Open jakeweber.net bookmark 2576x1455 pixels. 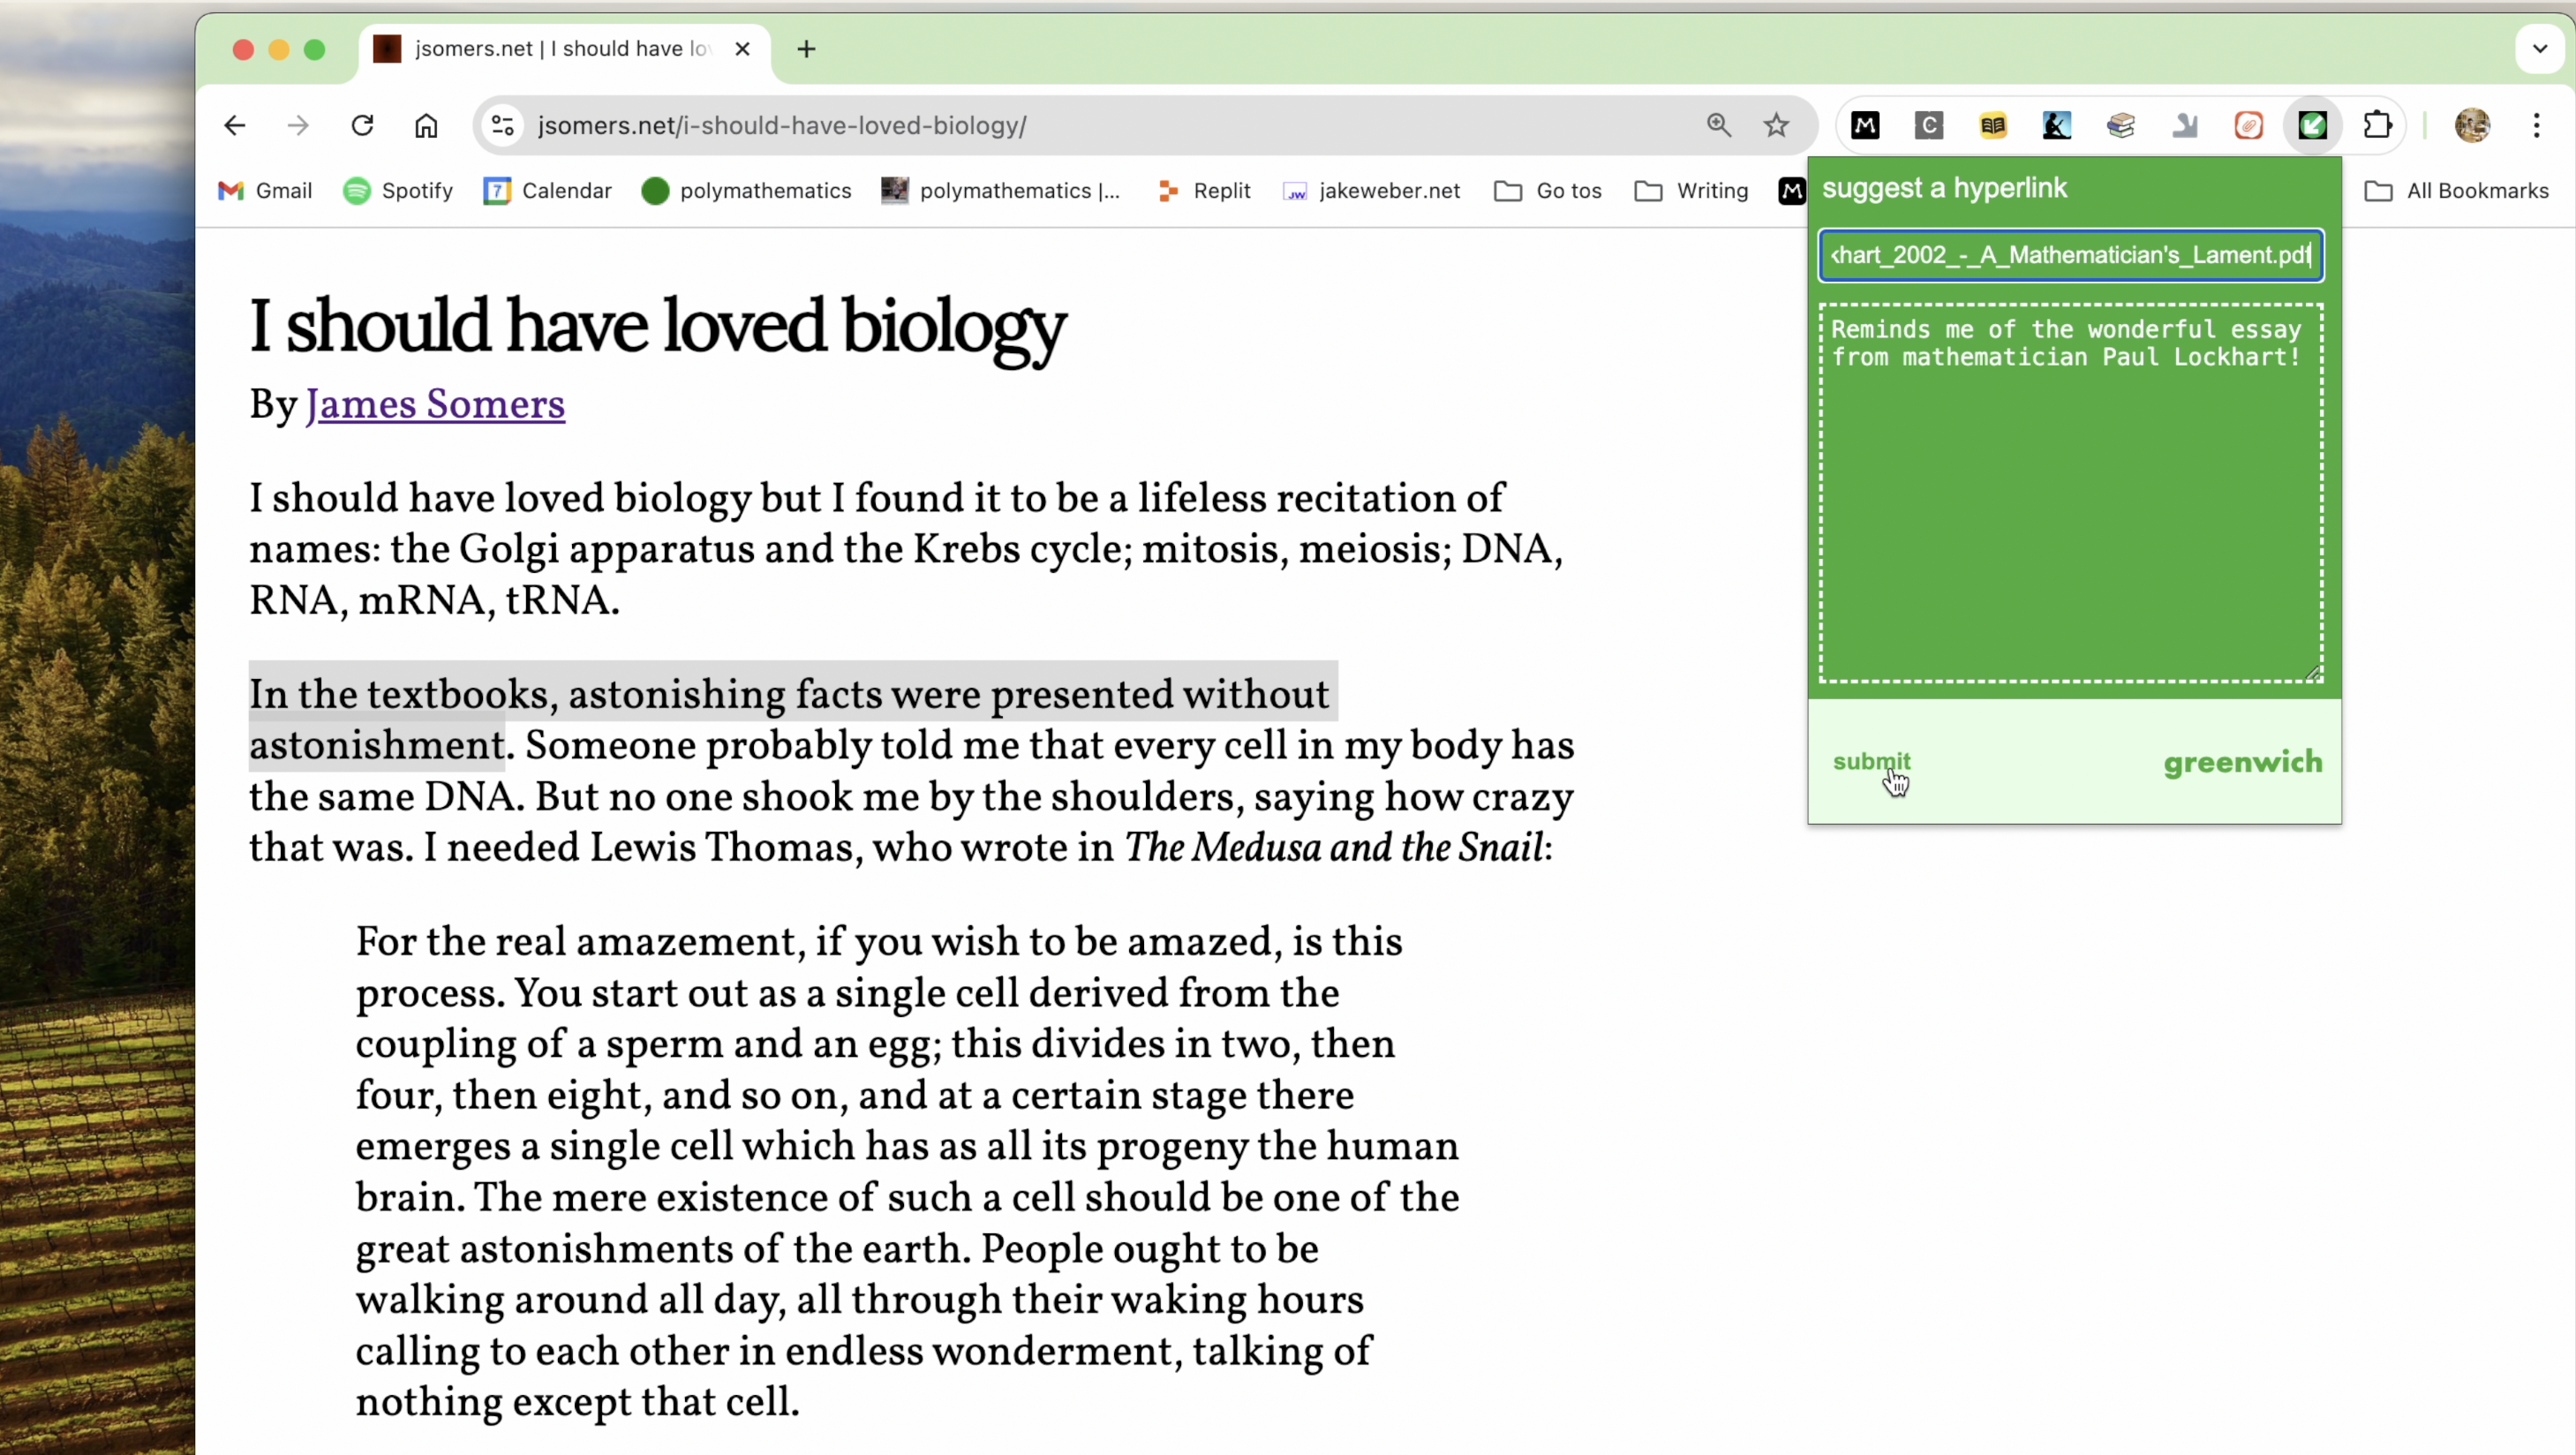coord(1372,191)
